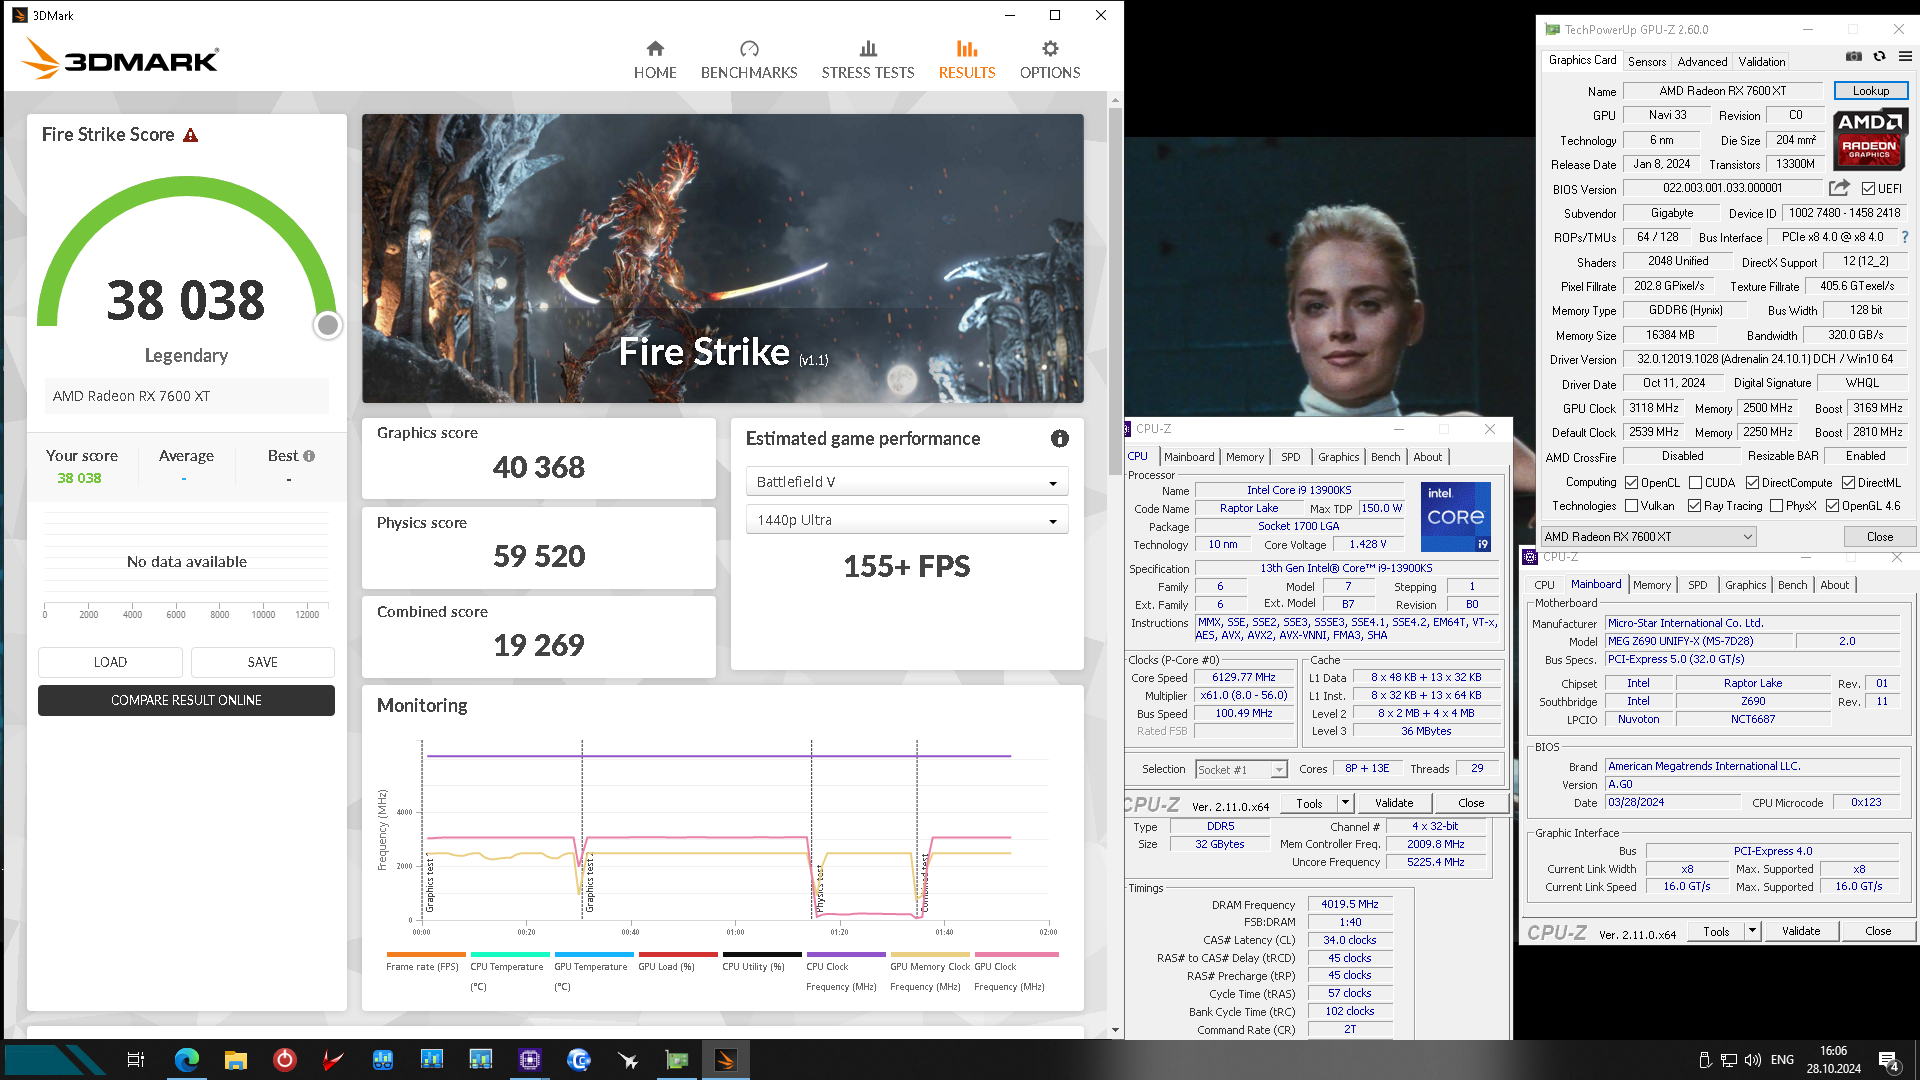Toggle the PhysX checkbox in GPU-Z
This screenshot has height=1080, width=1920.
coord(1776,506)
